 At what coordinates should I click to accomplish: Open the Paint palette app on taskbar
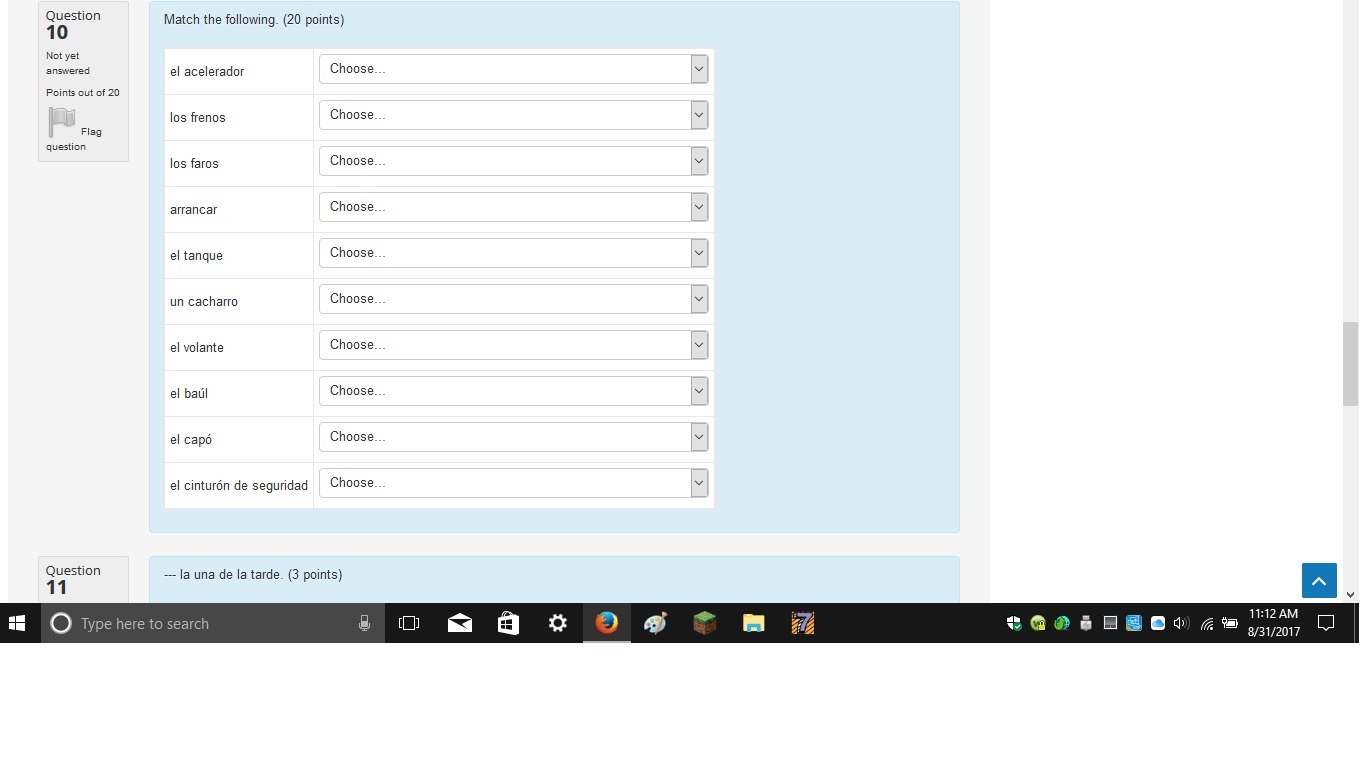[x=655, y=623]
